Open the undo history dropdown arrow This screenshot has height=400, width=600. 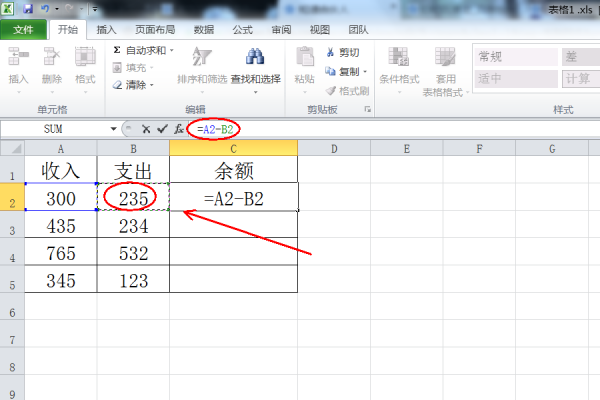(57, 9)
